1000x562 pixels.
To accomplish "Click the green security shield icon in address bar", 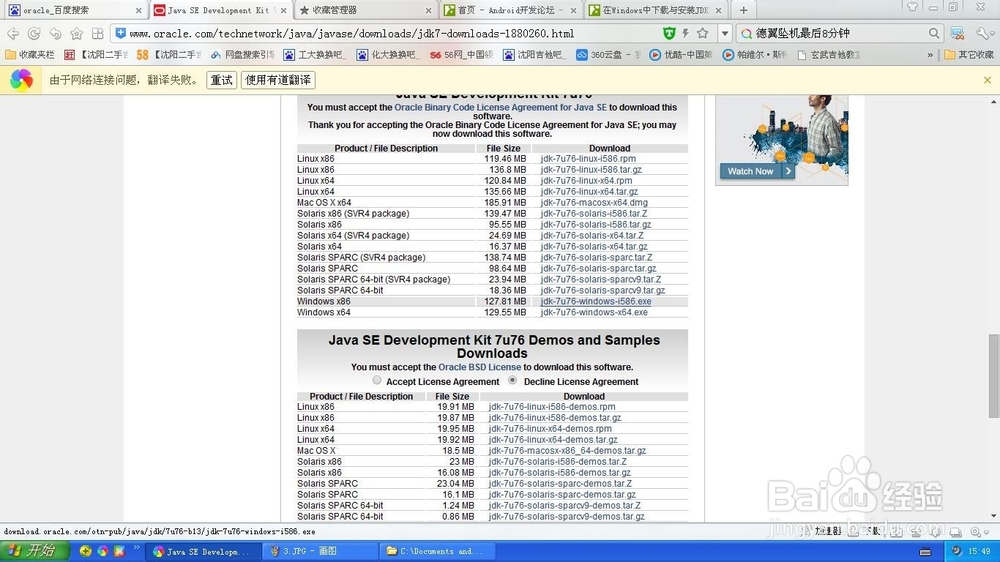I will point(668,33).
